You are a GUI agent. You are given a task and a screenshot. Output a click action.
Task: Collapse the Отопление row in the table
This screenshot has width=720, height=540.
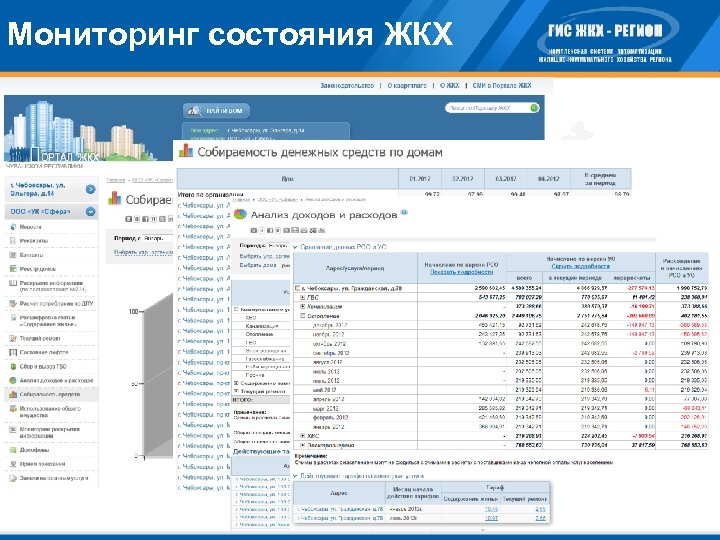click(303, 316)
